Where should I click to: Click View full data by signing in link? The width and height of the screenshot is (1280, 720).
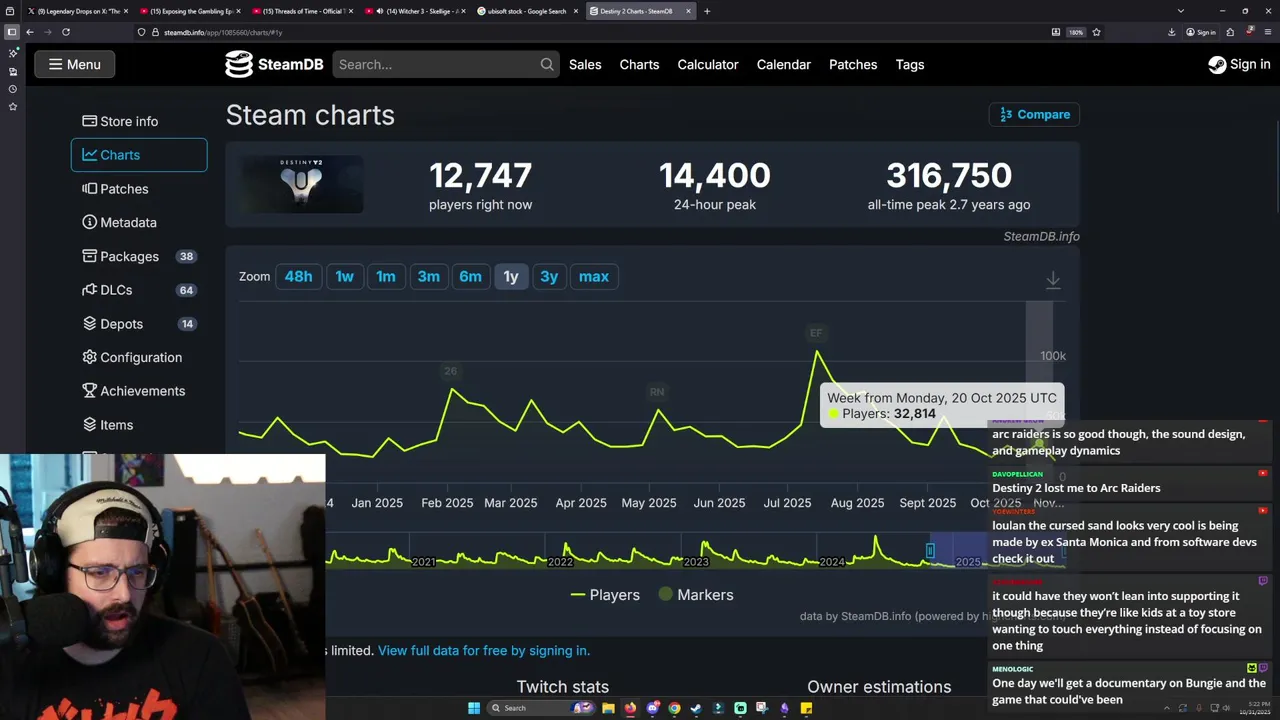pos(484,650)
